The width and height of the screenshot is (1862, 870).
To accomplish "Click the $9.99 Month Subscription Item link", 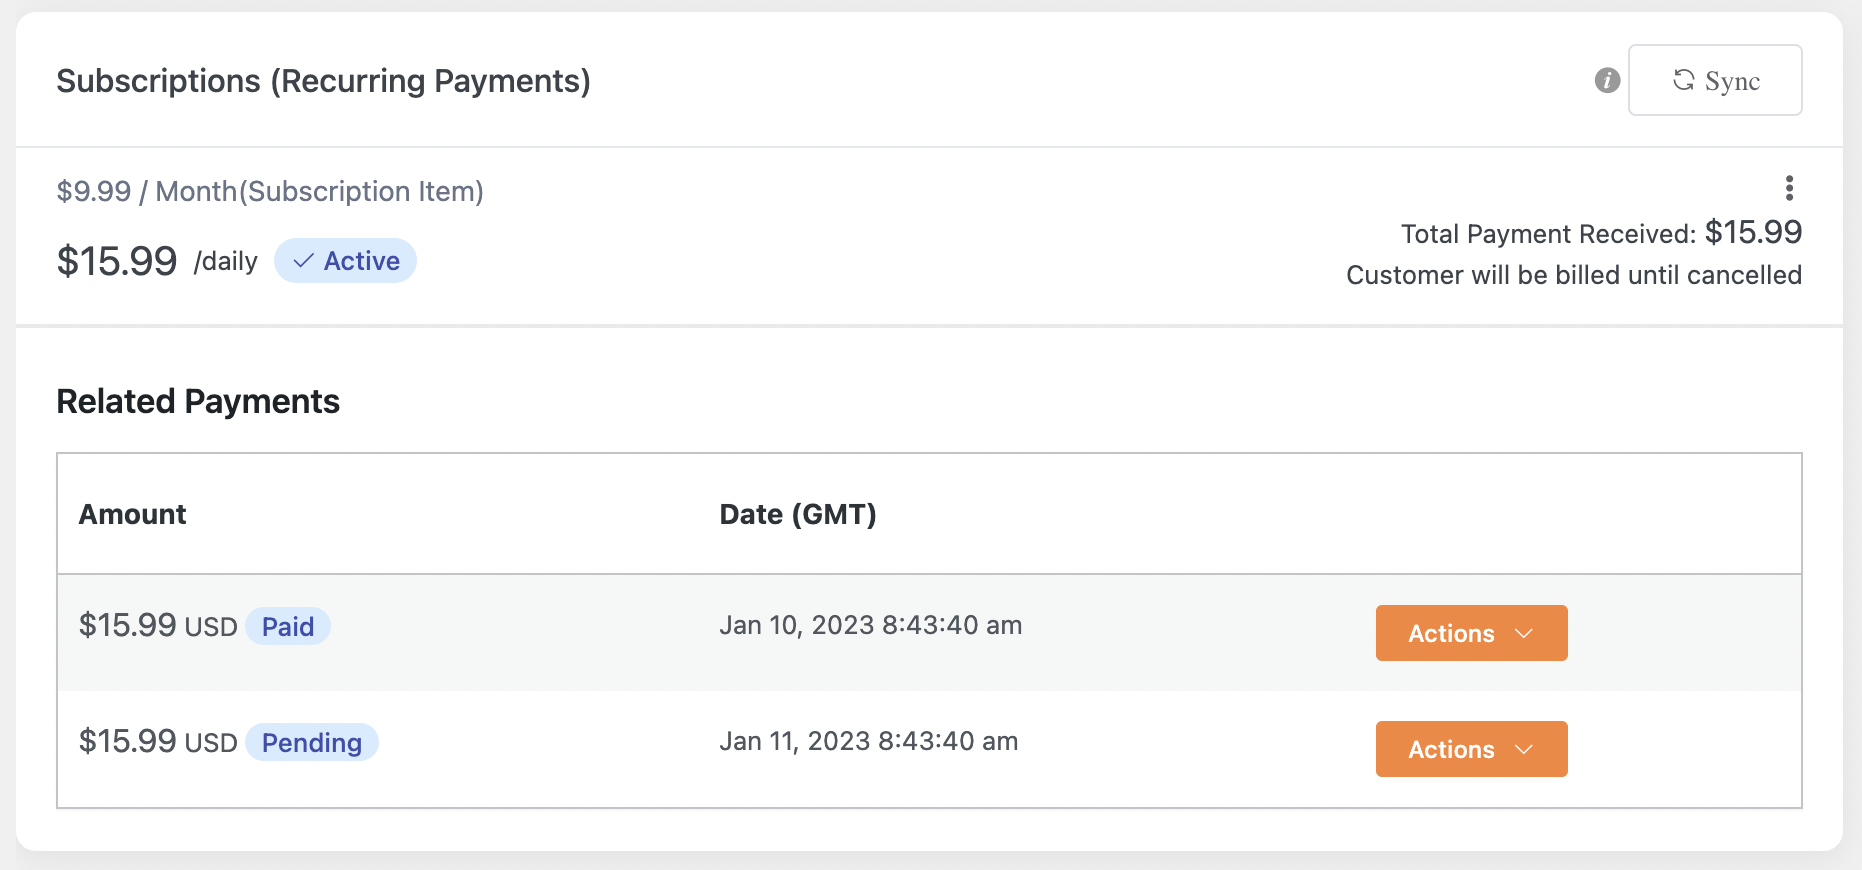I will 271,191.
